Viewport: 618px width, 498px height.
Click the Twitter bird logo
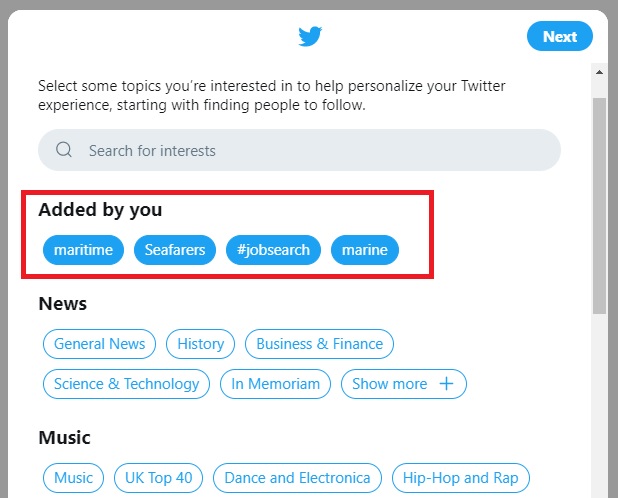pos(310,37)
